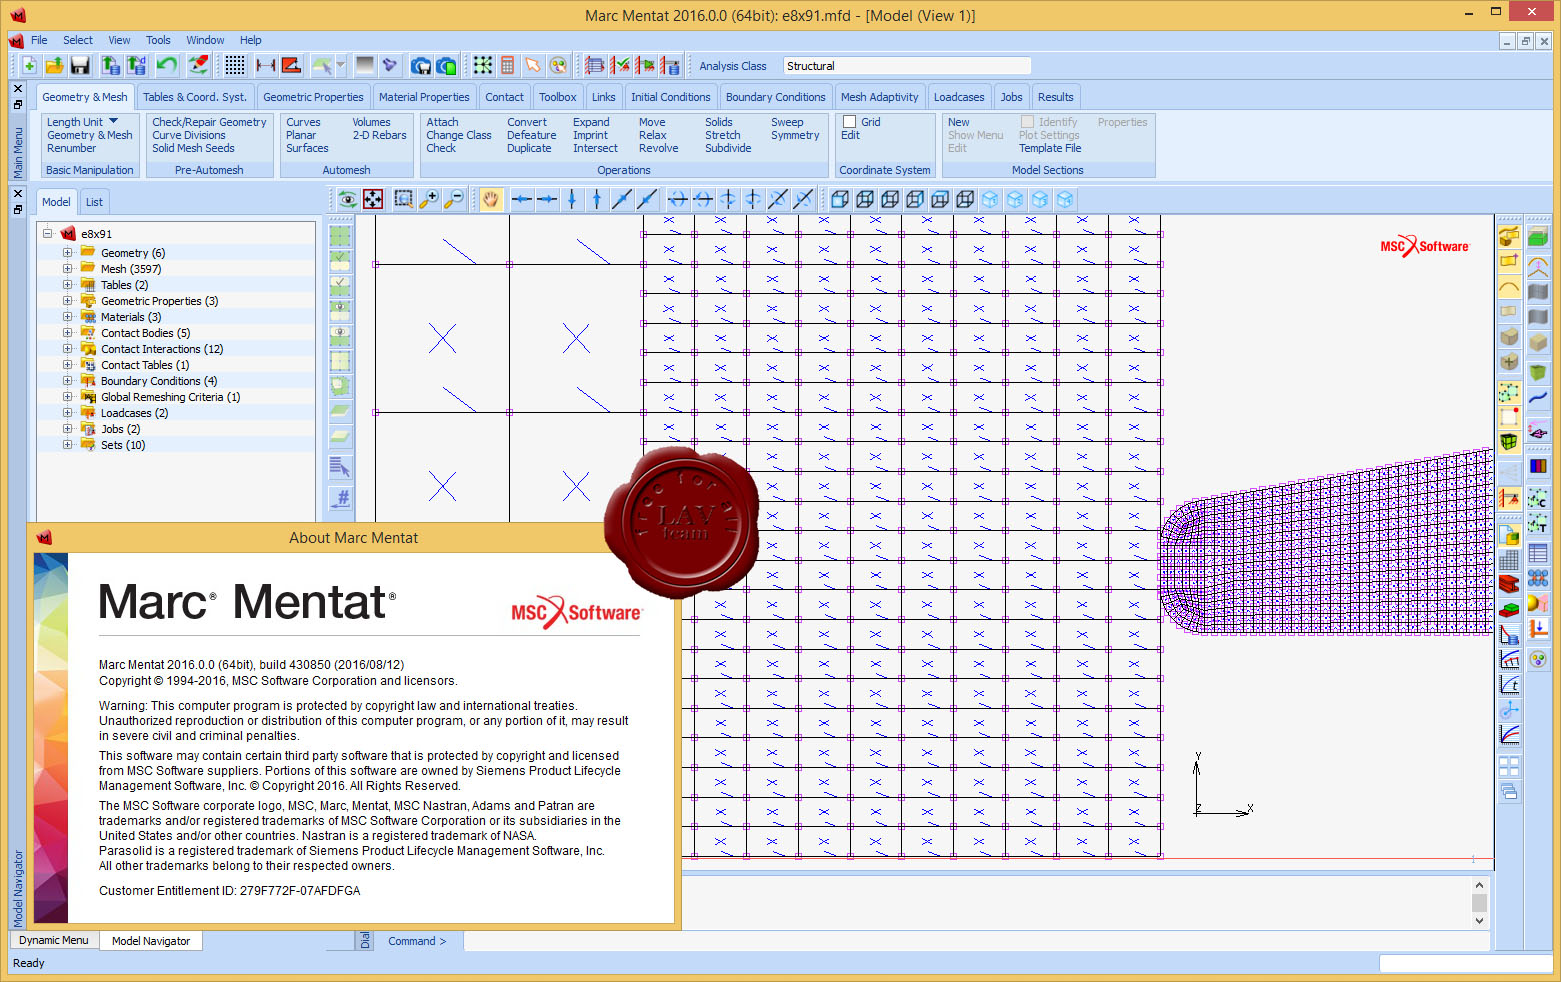Viewport: 1561px width, 982px height.
Task: Open the File menu
Action: coord(39,40)
